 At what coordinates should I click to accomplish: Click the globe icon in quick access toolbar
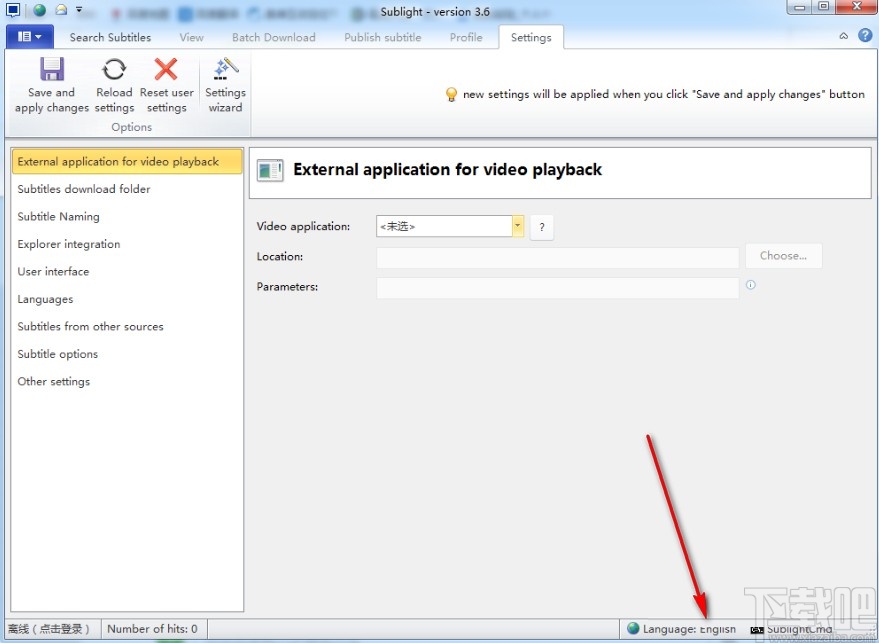pos(40,10)
